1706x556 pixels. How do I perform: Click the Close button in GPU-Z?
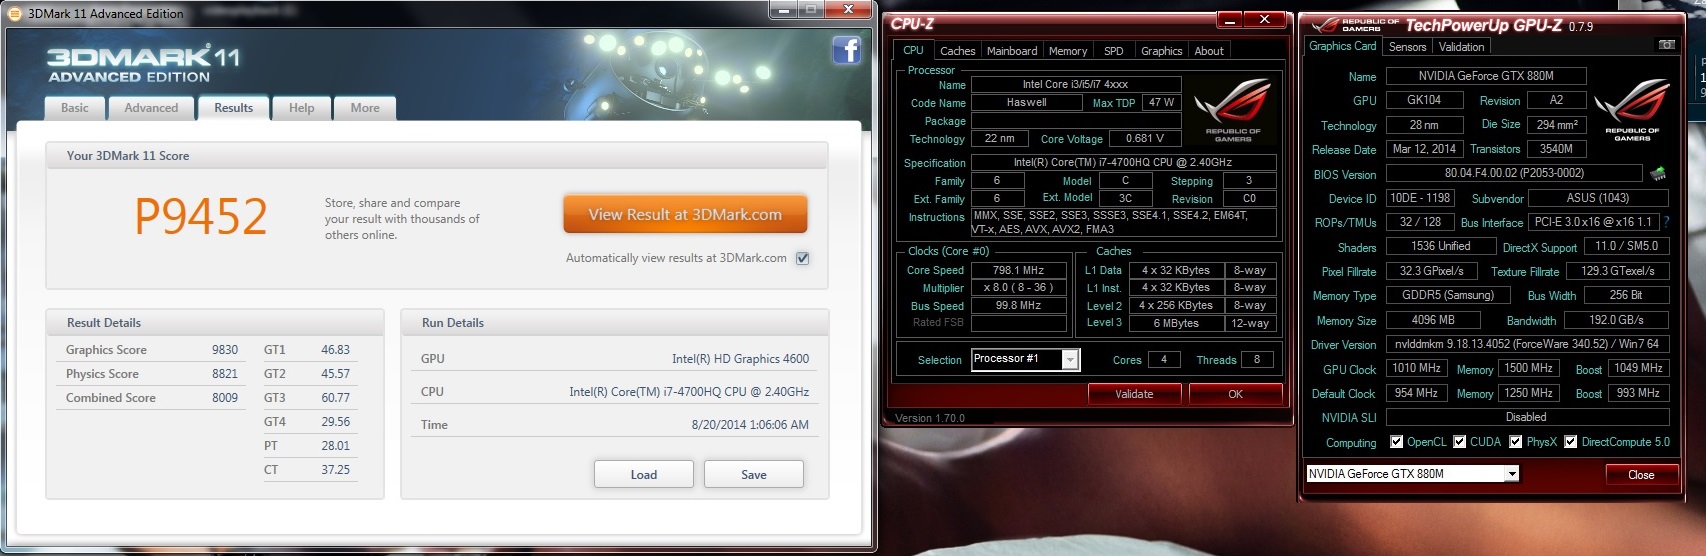click(1641, 475)
